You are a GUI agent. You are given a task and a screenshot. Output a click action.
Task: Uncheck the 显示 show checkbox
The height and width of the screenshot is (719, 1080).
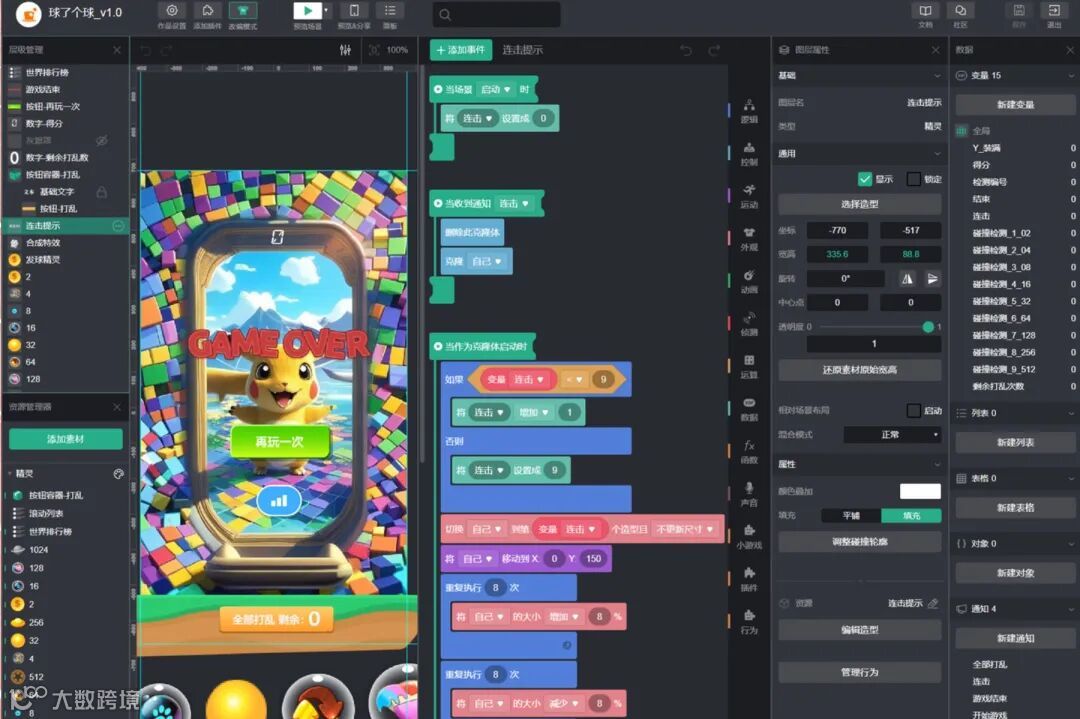[x=865, y=179]
